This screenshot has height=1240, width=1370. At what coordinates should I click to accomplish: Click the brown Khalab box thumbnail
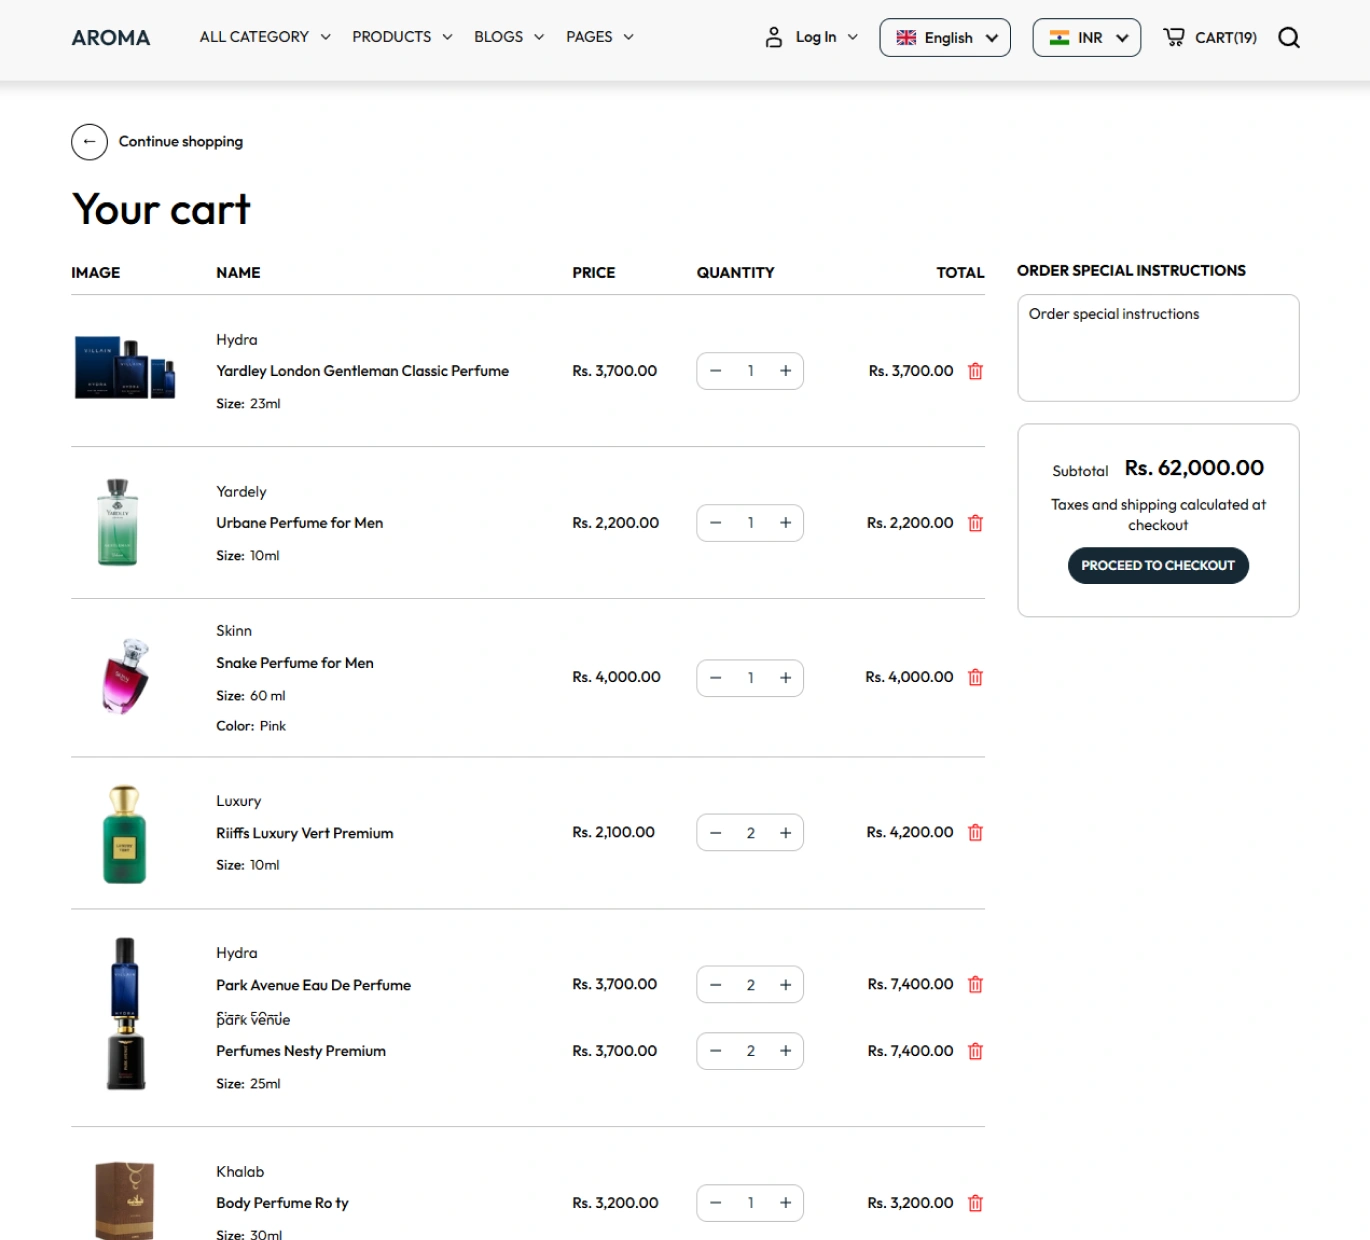pyautogui.click(x=125, y=1200)
